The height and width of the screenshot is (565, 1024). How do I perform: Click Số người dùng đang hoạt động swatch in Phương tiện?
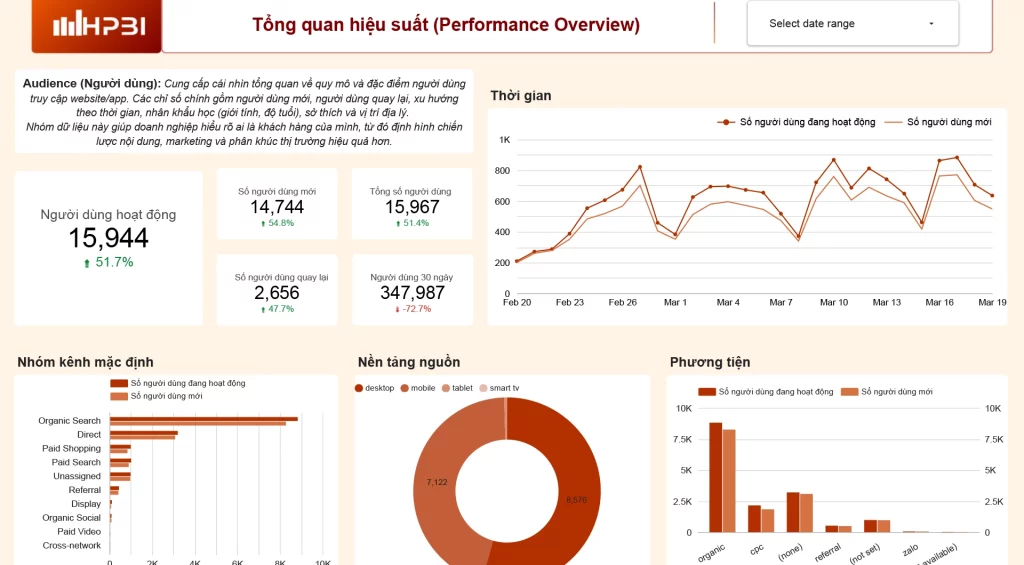pyautogui.click(x=708, y=392)
